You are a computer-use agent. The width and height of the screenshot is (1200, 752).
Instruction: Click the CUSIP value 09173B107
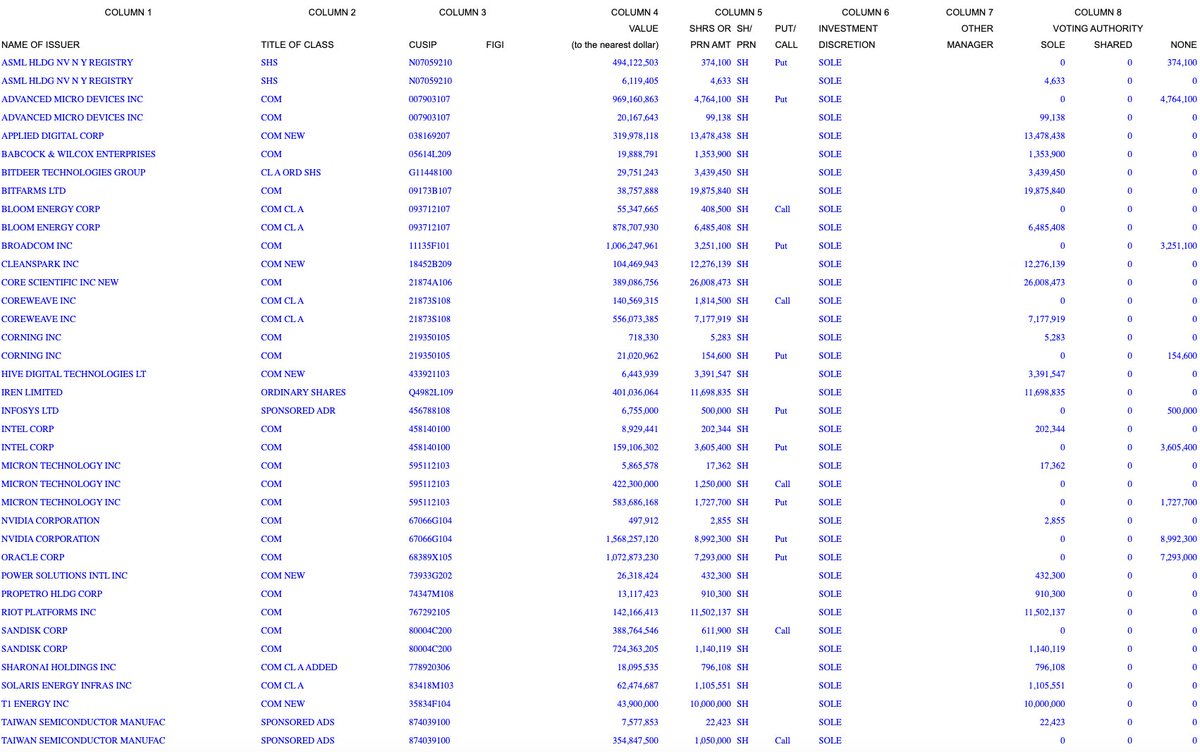point(430,190)
